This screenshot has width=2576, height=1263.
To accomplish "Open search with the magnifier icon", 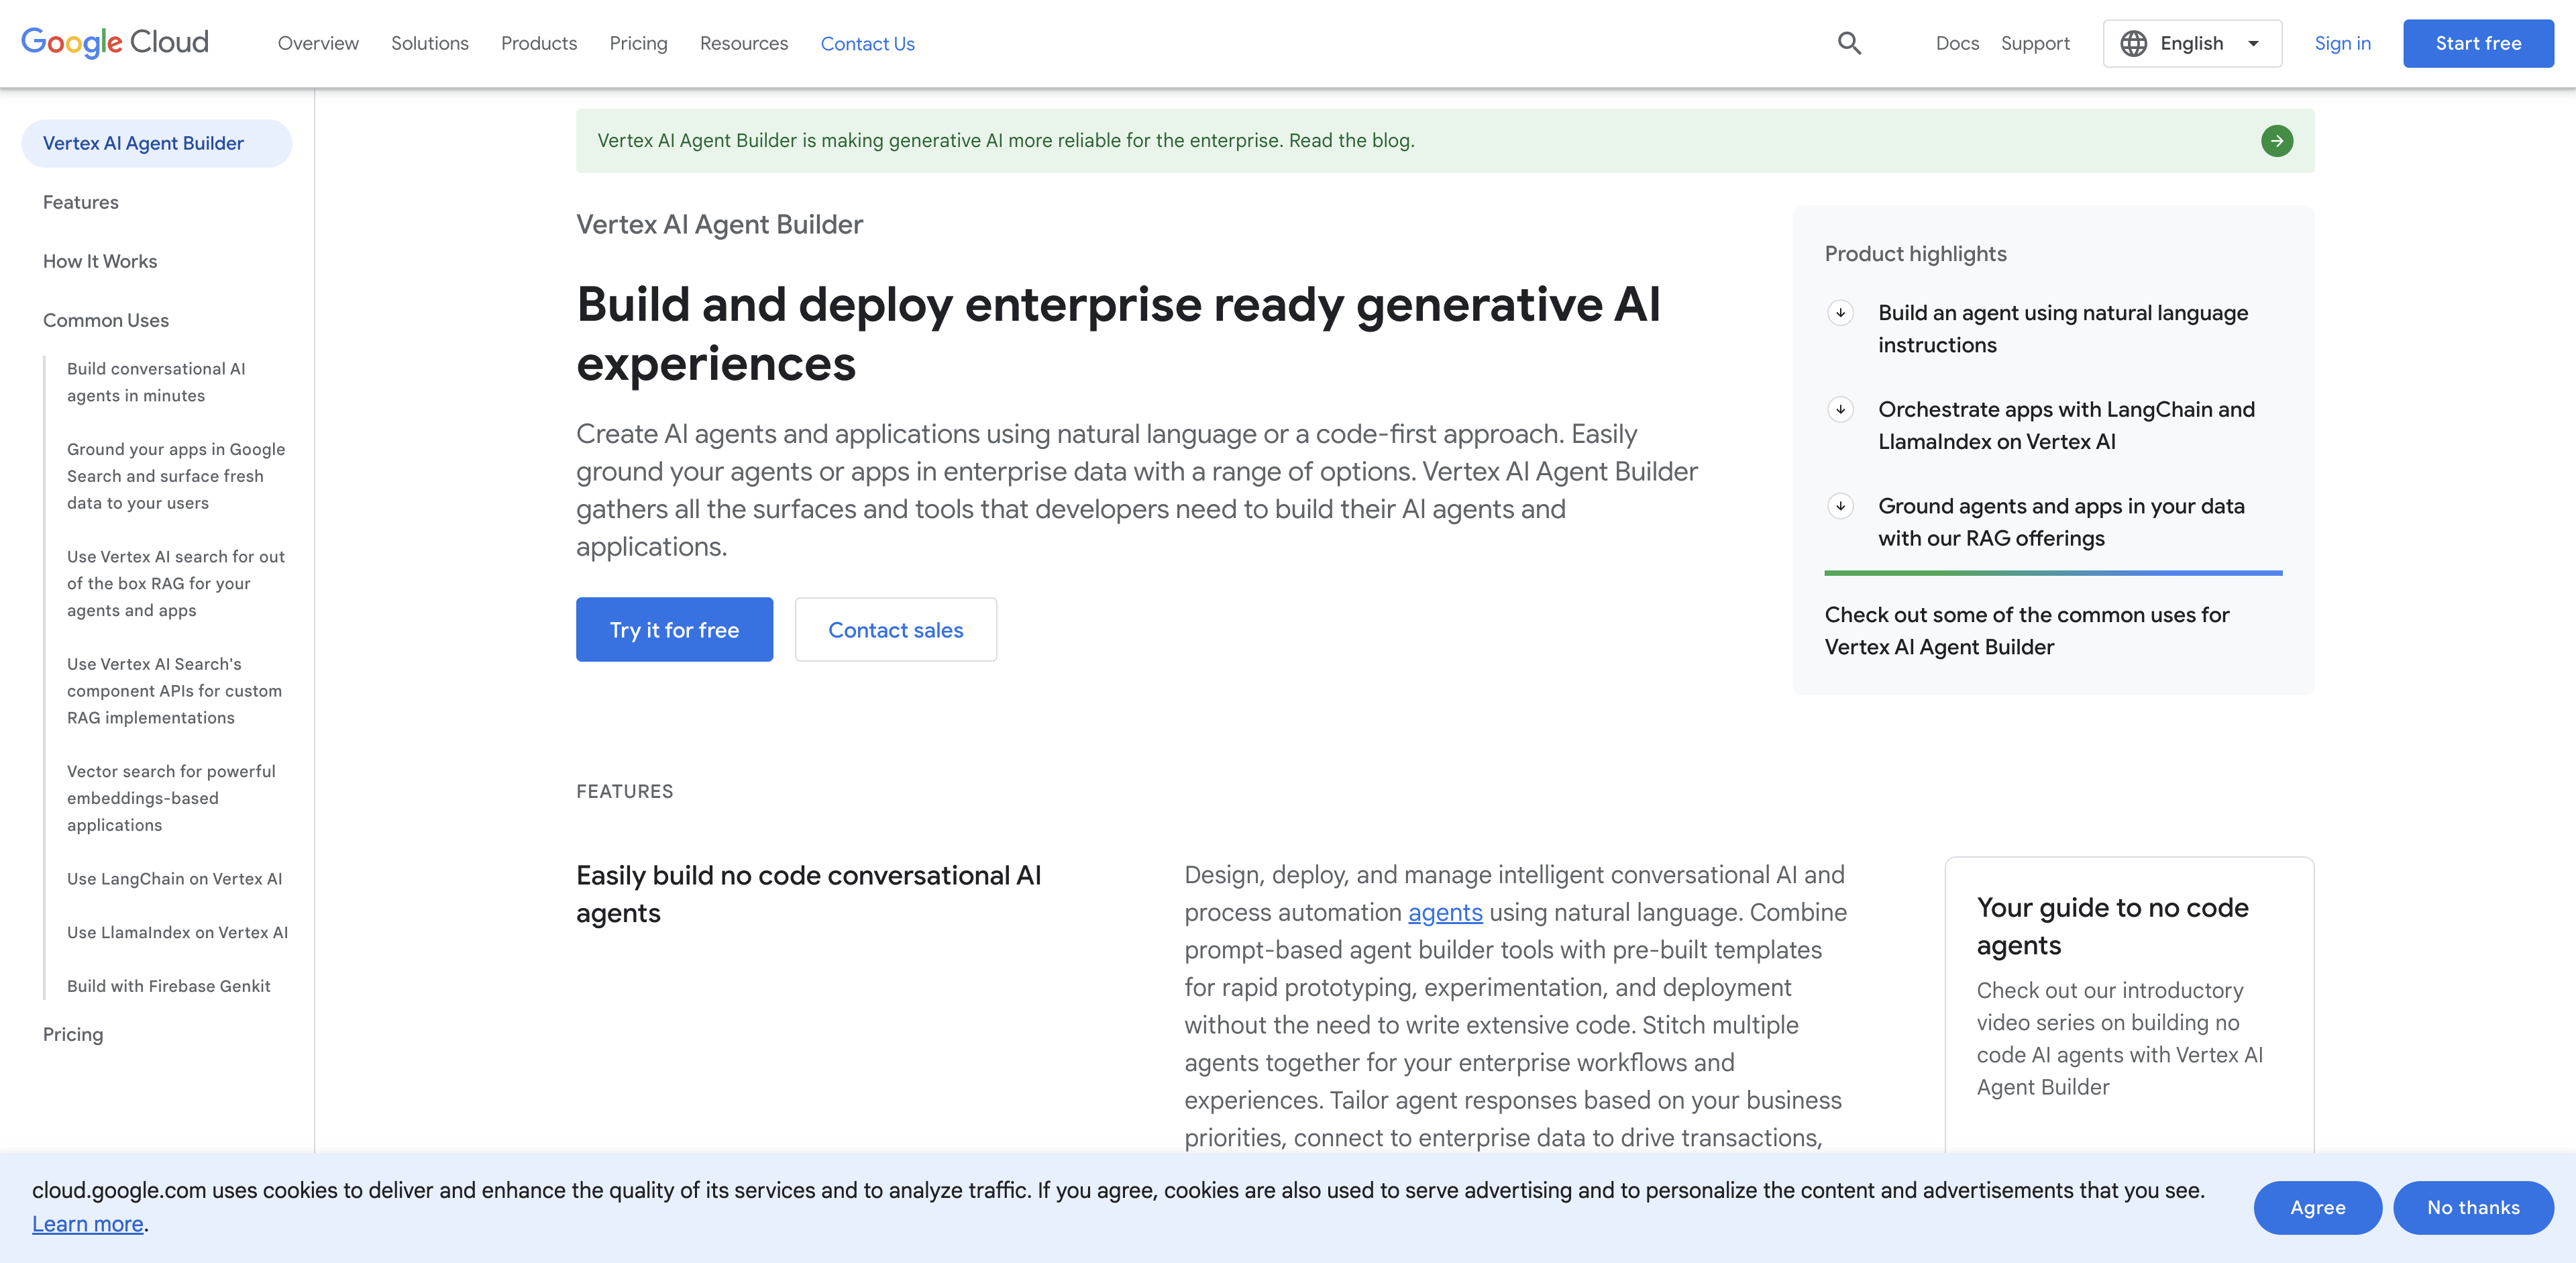I will (x=1849, y=43).
